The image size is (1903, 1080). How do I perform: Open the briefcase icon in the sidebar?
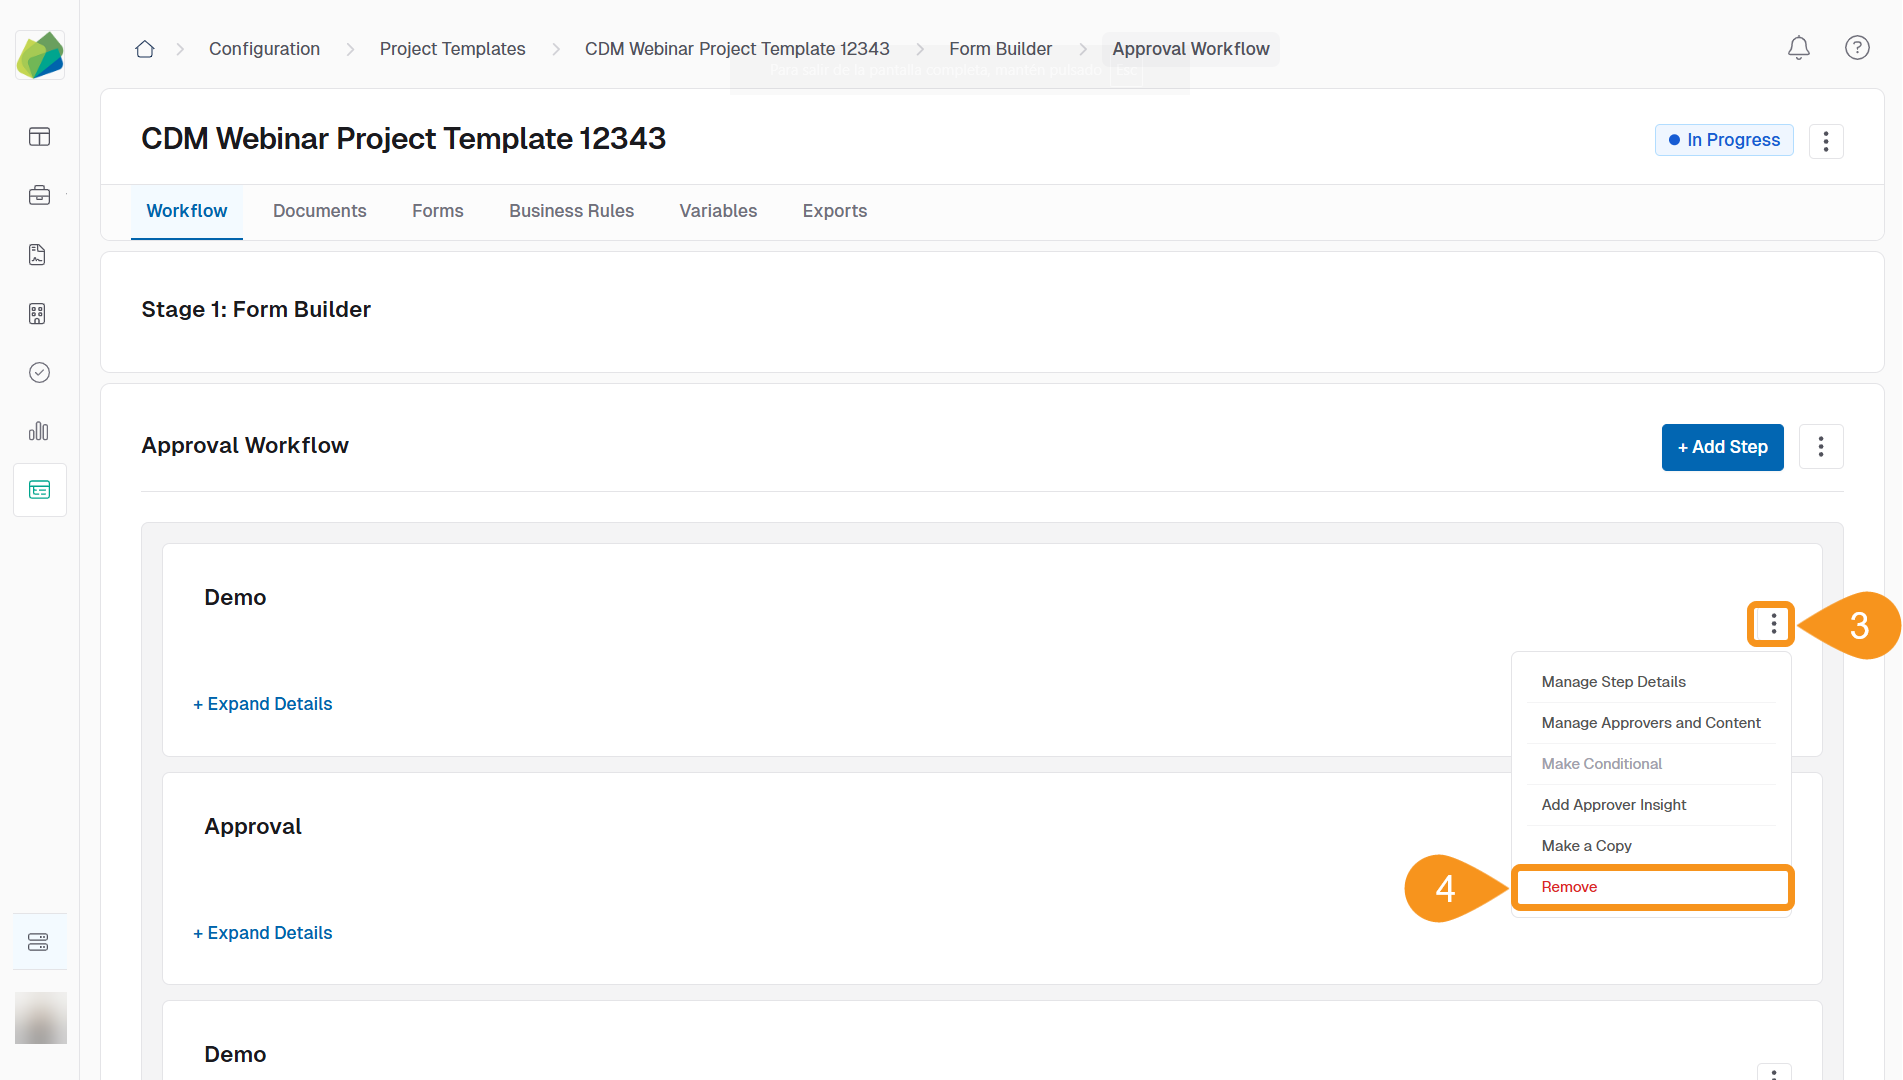coord(39,195)
